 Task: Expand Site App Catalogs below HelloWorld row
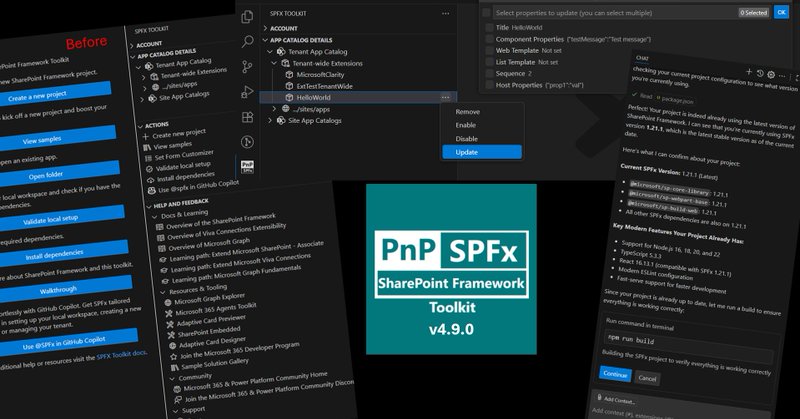[270, 121]
